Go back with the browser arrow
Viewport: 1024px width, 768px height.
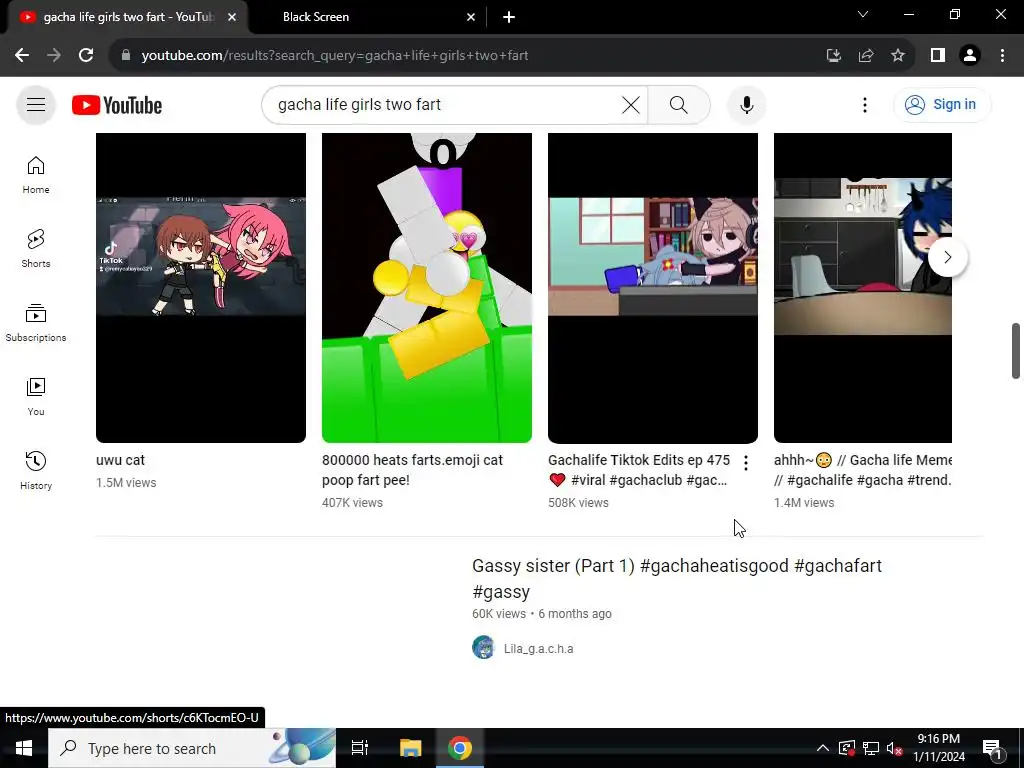click(22, 56)
